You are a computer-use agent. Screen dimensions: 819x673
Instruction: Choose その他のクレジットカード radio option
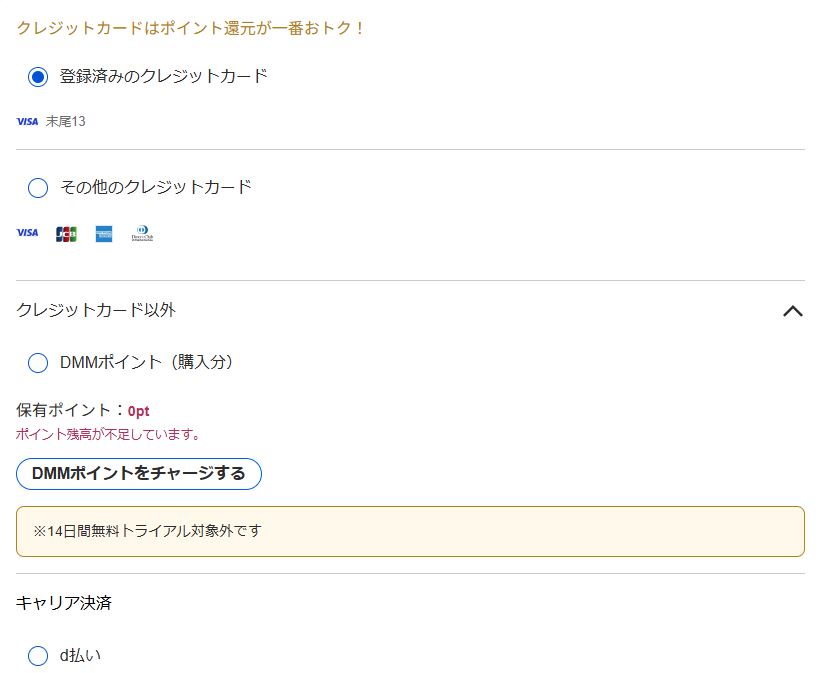[x=38, y=188]
